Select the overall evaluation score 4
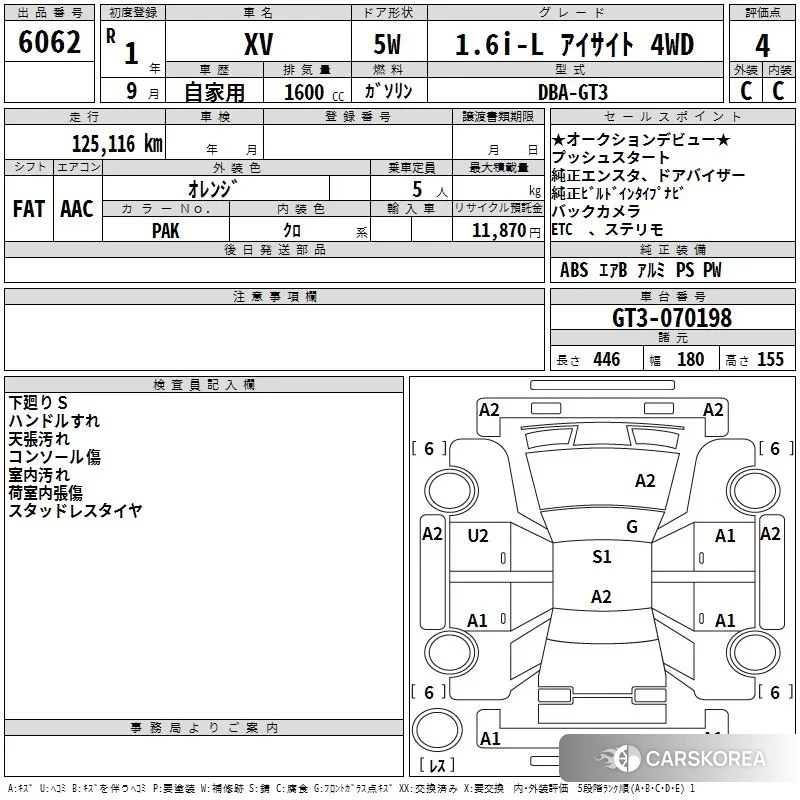The height and width of the screenshot is (800, 800). 762,46
